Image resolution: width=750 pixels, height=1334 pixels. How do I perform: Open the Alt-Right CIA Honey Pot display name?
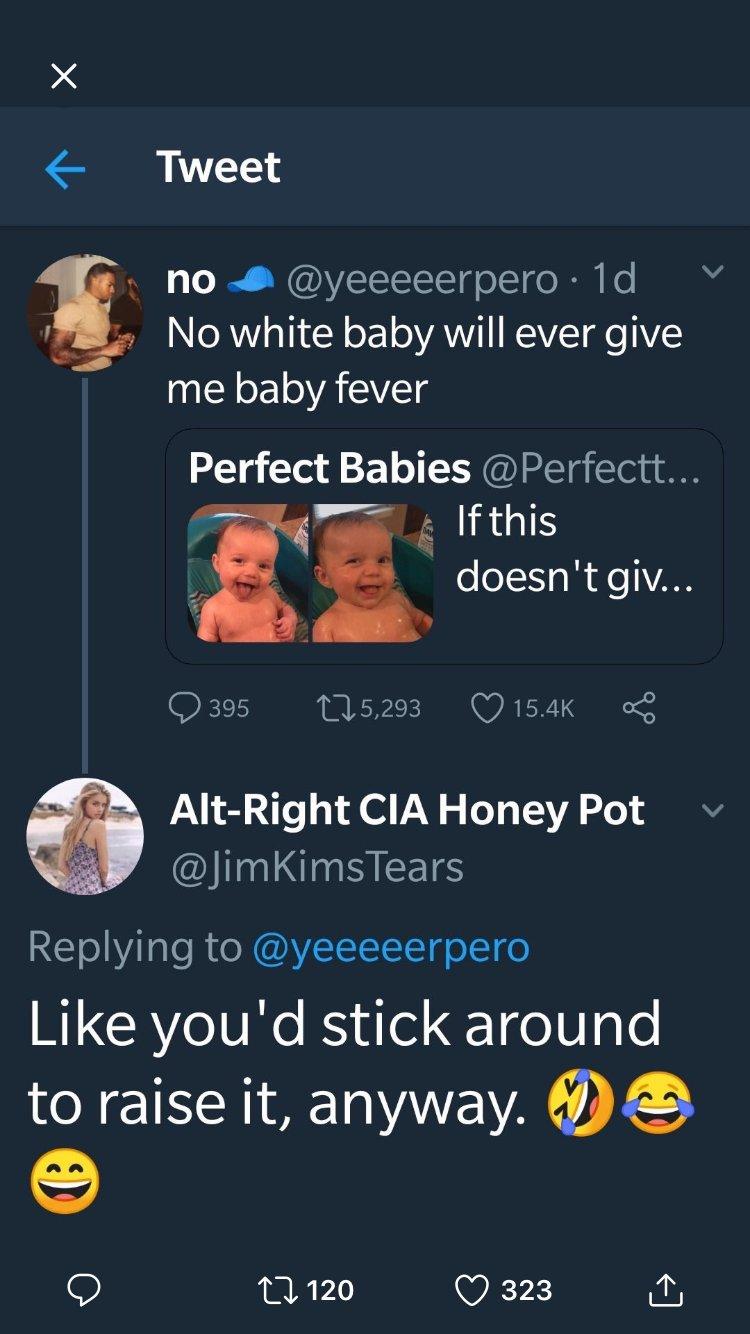(407, 810)
